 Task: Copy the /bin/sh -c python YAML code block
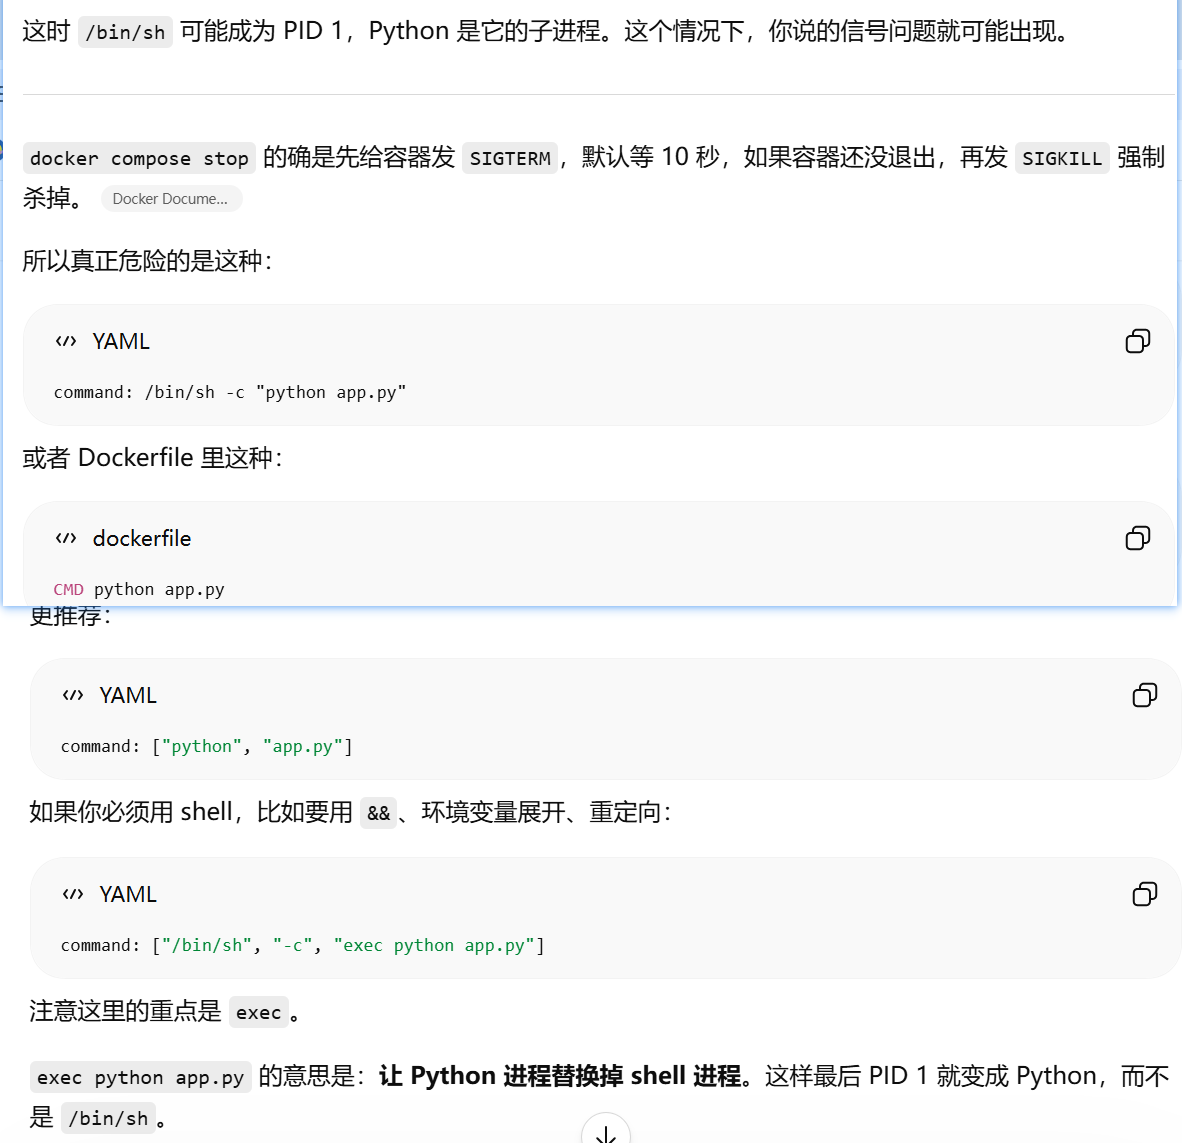coord(1137,342)
